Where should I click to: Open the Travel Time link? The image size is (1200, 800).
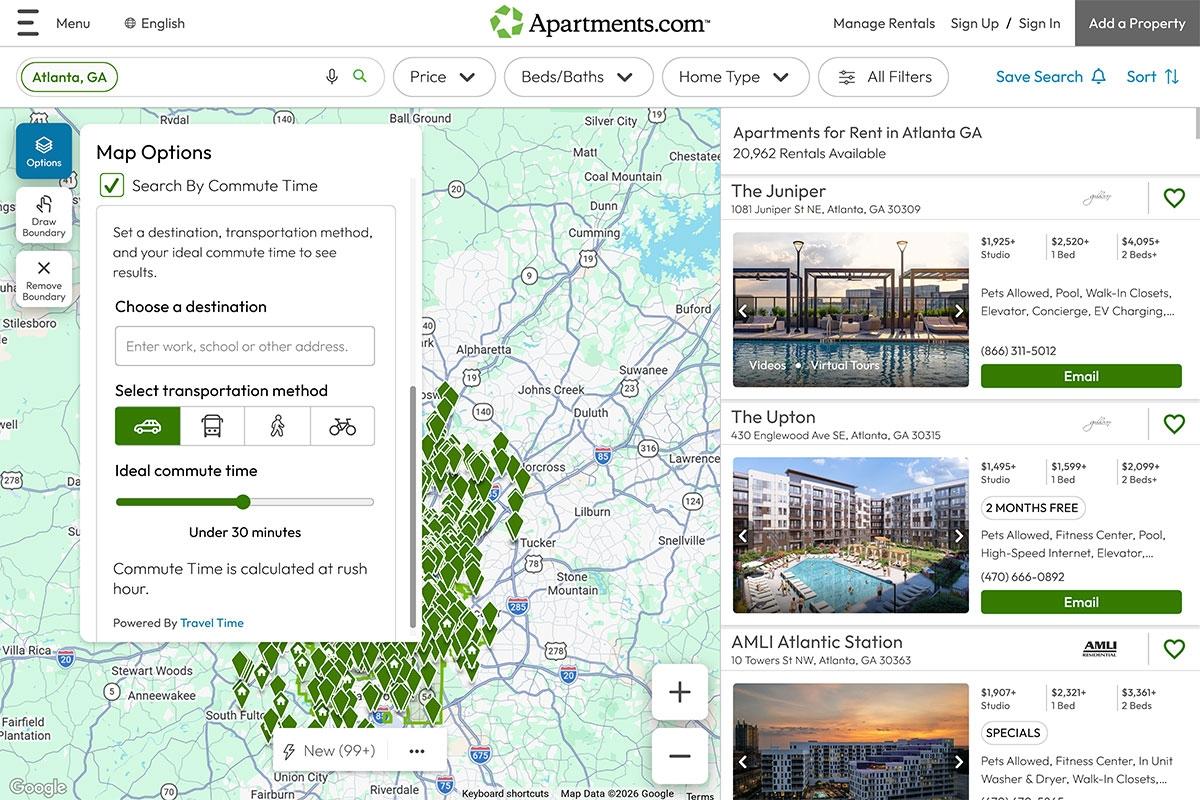click(211, 622)
